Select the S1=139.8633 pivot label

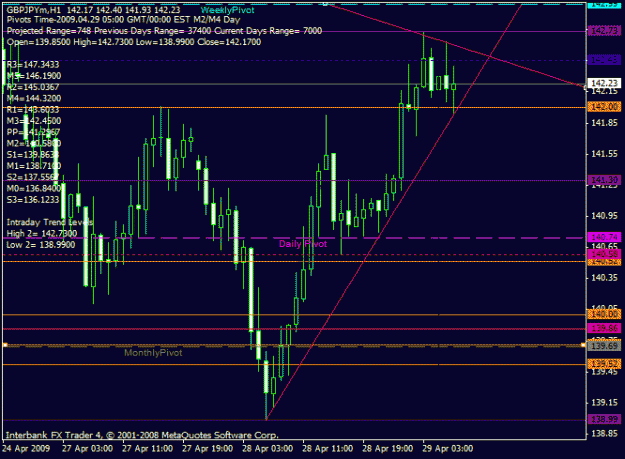(x=33, y=155)
